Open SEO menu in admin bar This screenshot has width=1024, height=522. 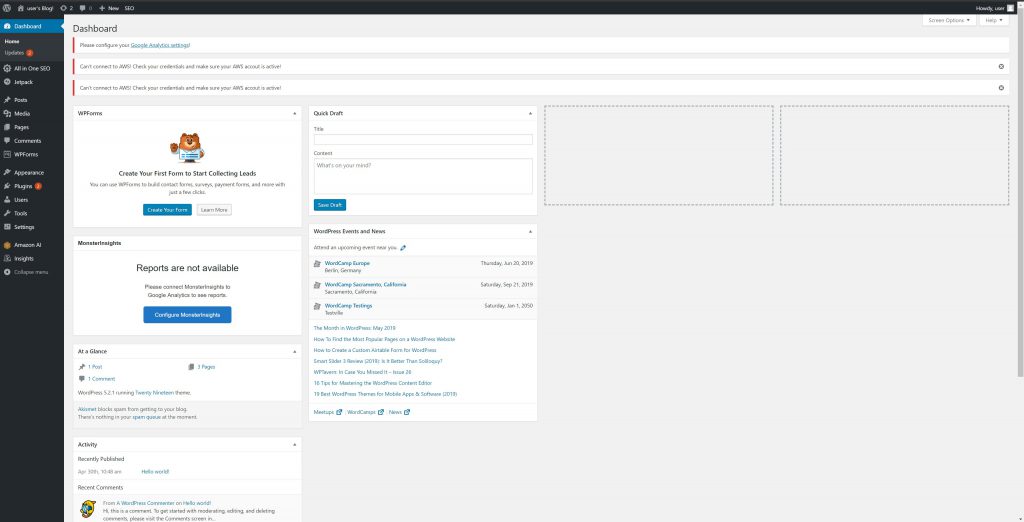pyautogui.click(x=129, y=8)
